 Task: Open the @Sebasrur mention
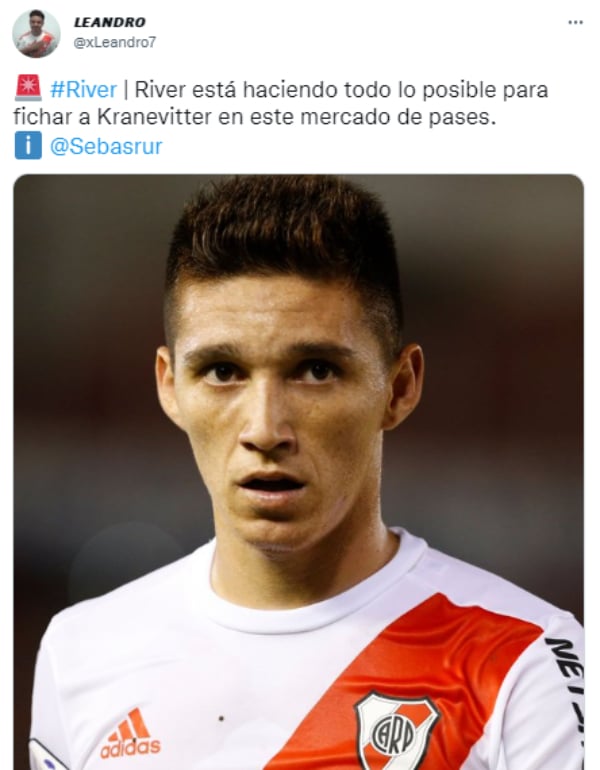106,146
